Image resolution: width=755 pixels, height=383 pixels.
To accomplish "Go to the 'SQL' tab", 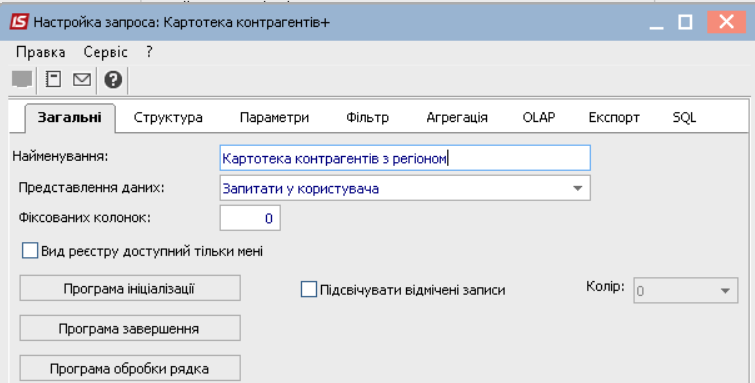I will tap(684, 118).
